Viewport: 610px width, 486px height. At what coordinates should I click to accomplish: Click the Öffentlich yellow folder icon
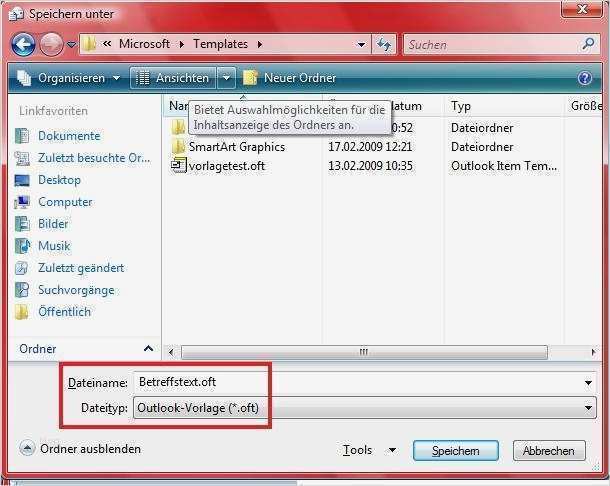tap(22, 312)
